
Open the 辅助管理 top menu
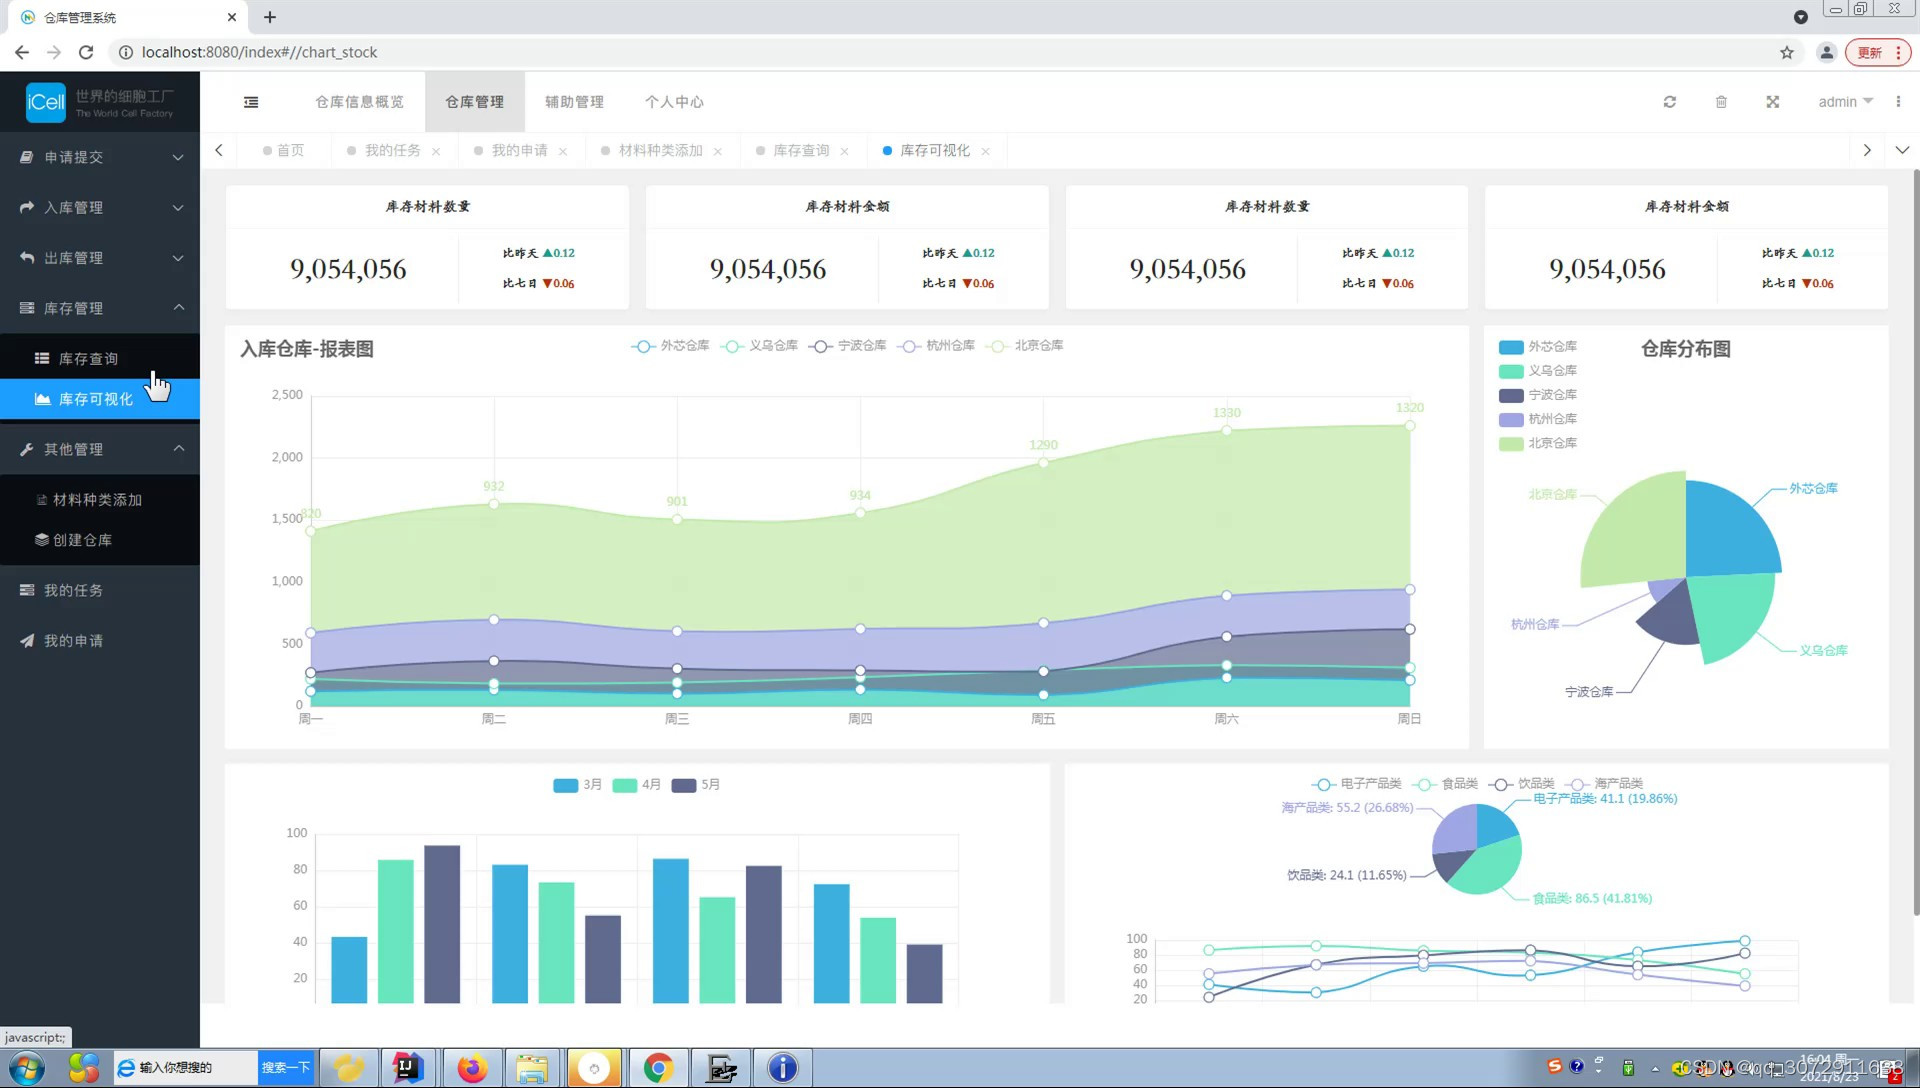pos(575,102)
